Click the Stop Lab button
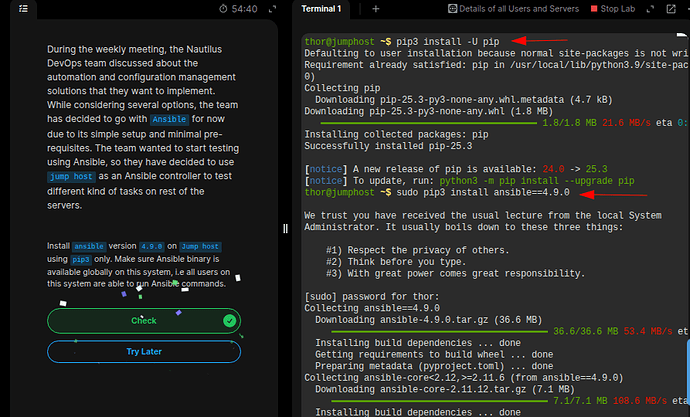The width and height of the screenshot is (690, 417). click(613, 9)
